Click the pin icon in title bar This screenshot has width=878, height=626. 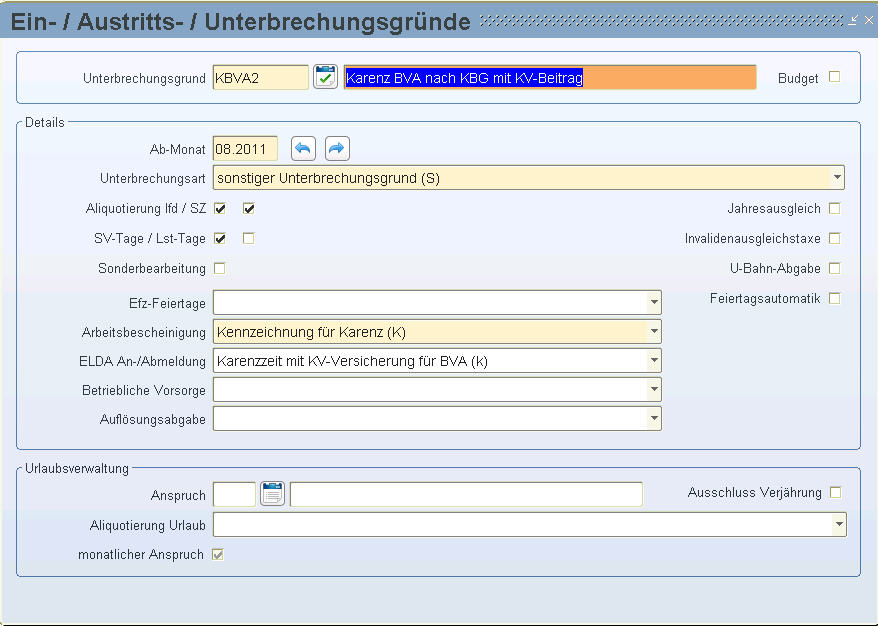[853, 20]
